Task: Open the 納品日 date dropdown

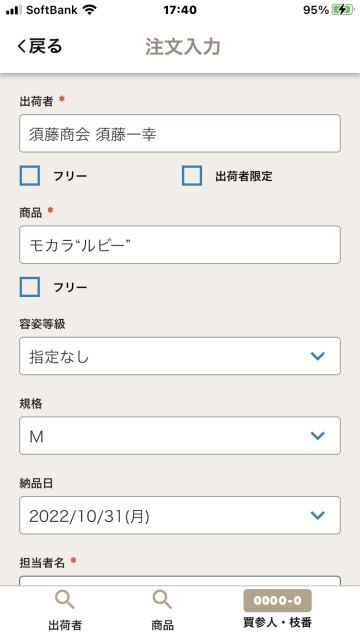Action: point(180,515)
